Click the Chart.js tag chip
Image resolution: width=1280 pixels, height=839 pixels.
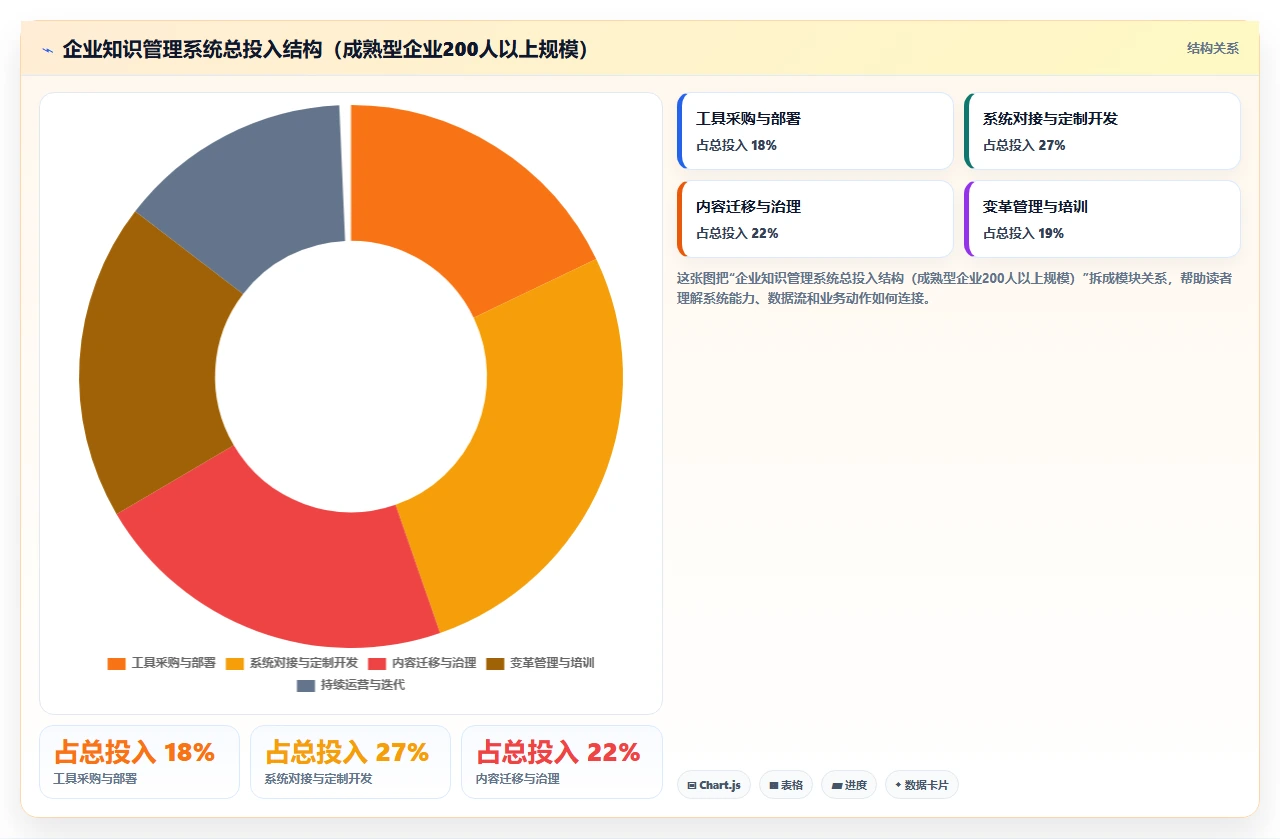tap(714, 785)
